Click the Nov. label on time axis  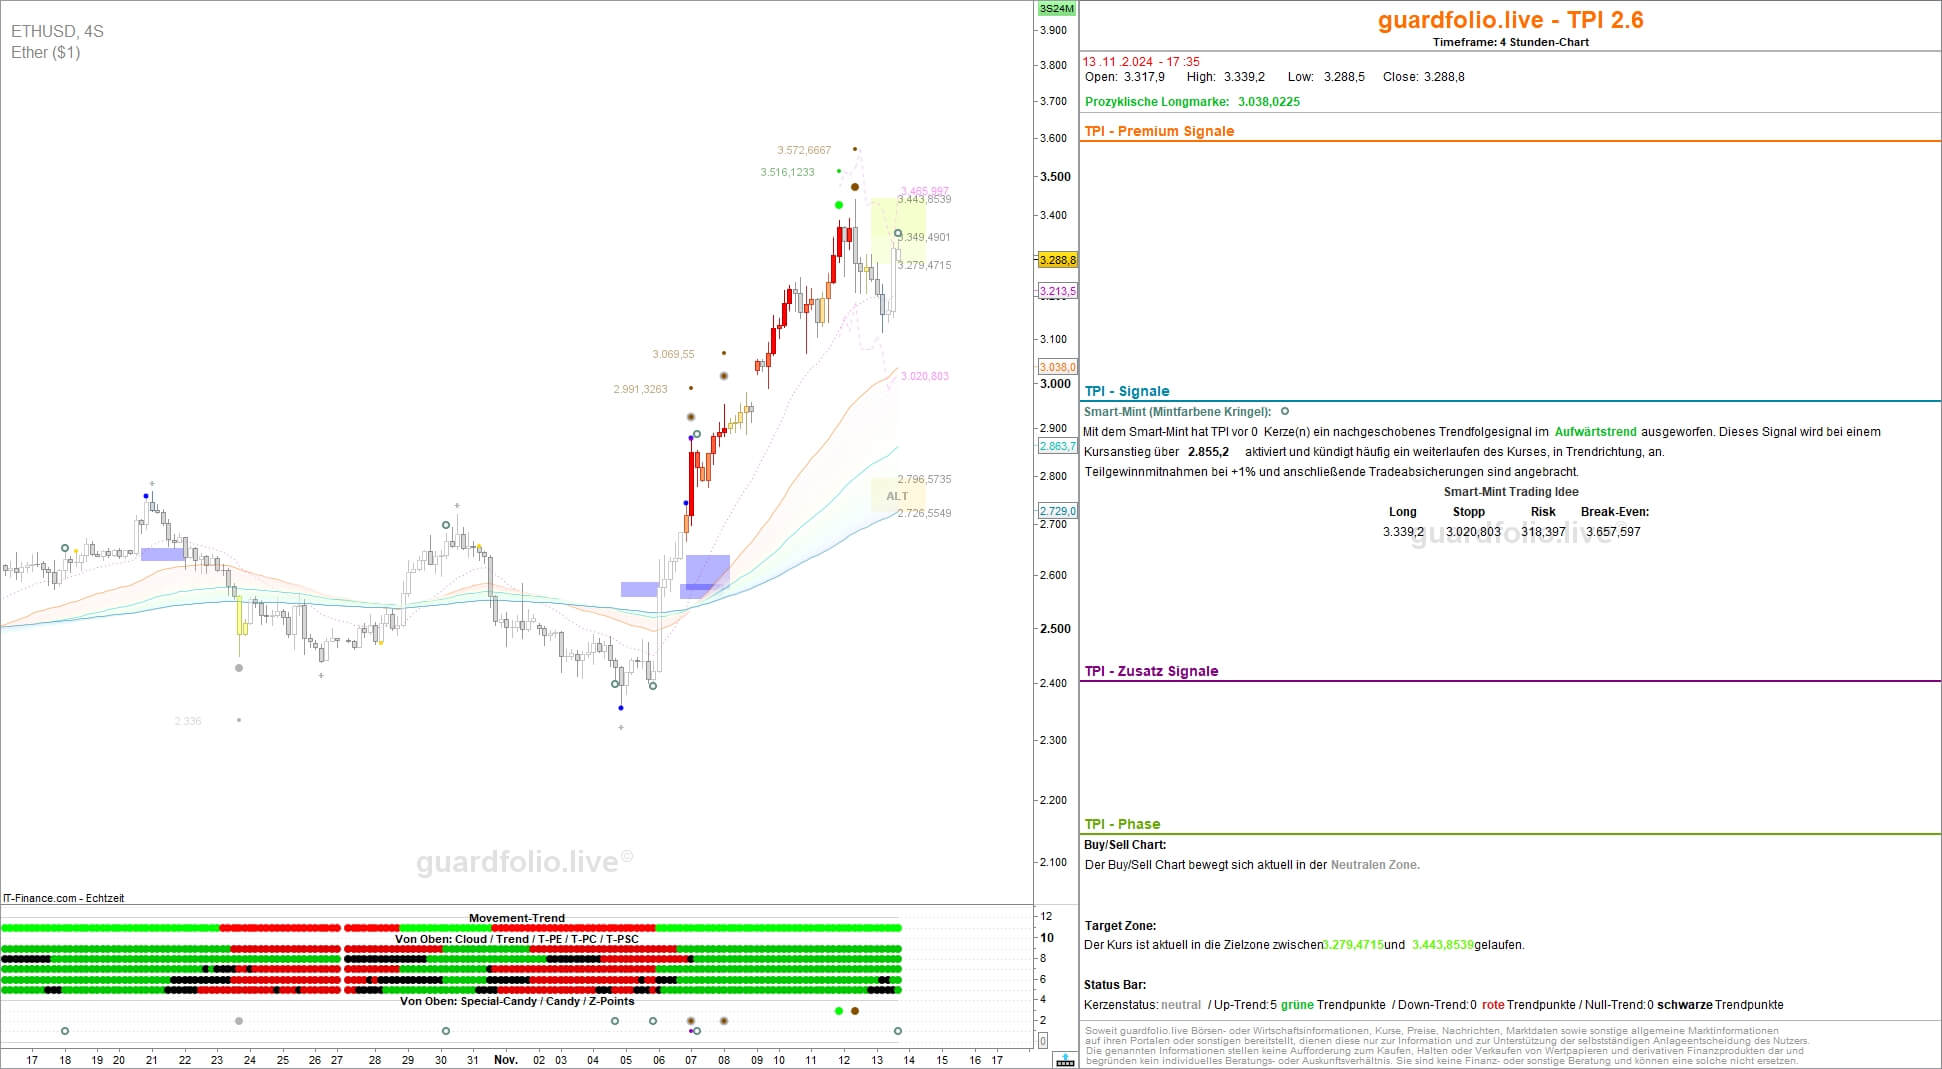pyautogui.click(x=506, y=1059)
